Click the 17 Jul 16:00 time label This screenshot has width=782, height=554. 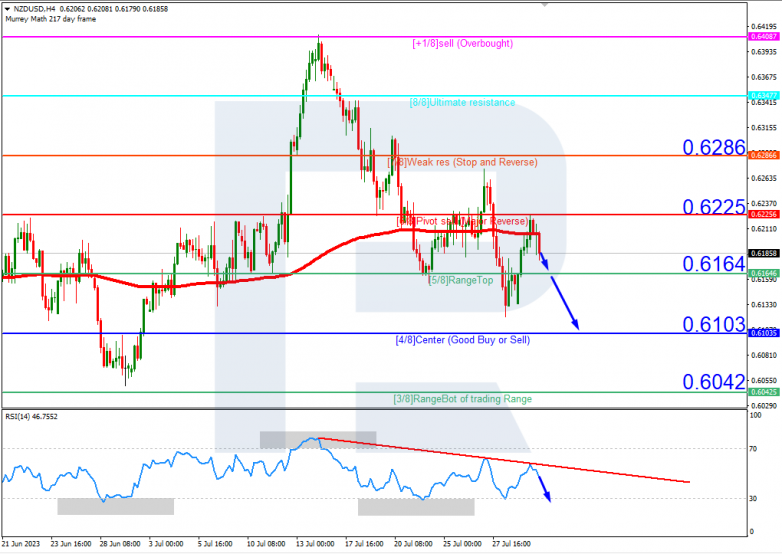[364, 544]
